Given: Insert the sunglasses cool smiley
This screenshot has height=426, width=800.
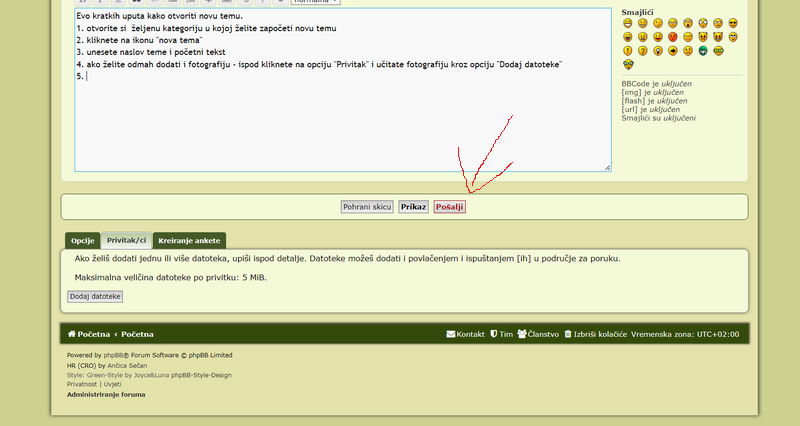Looking at the screenshot, I should pos(733,23).
